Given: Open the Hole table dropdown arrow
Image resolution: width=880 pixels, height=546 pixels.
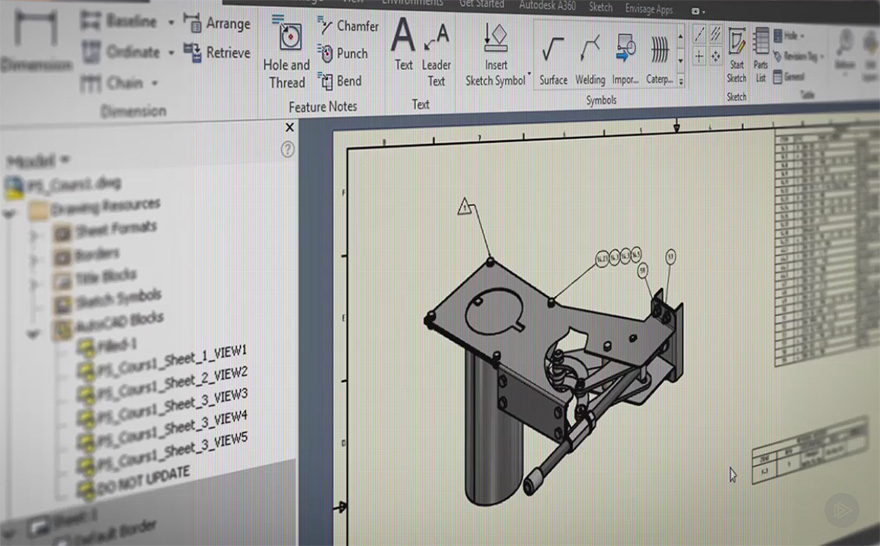Looking at the screenshot, I should tap(803, 36).
